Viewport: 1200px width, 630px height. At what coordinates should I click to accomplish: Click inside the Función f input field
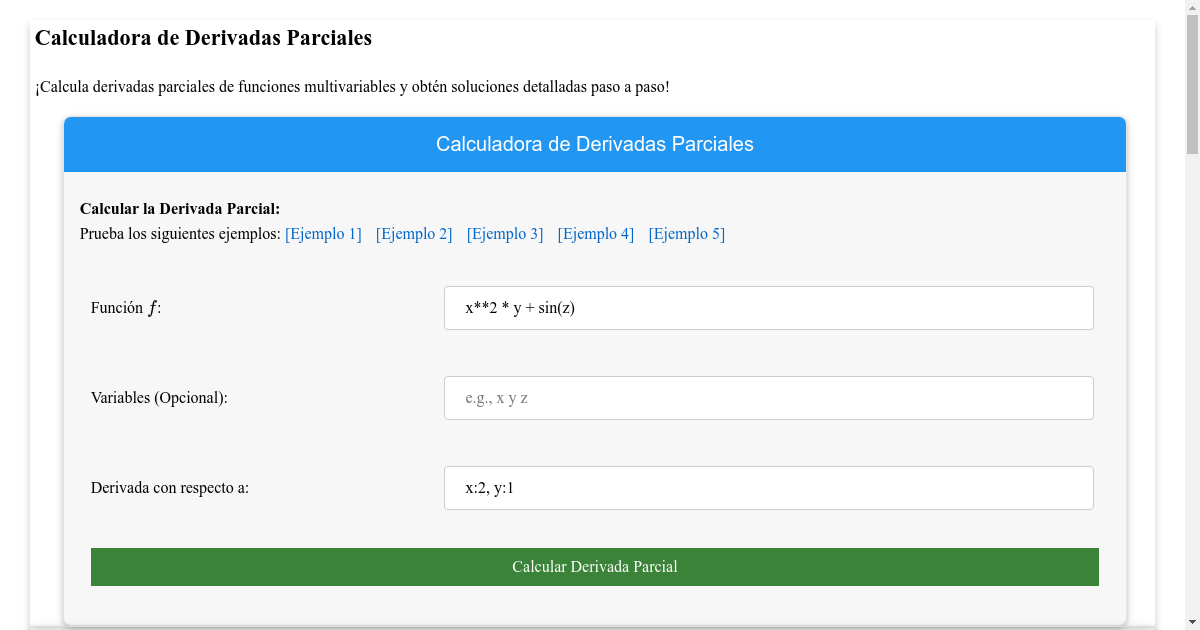[x=768, y=307]
